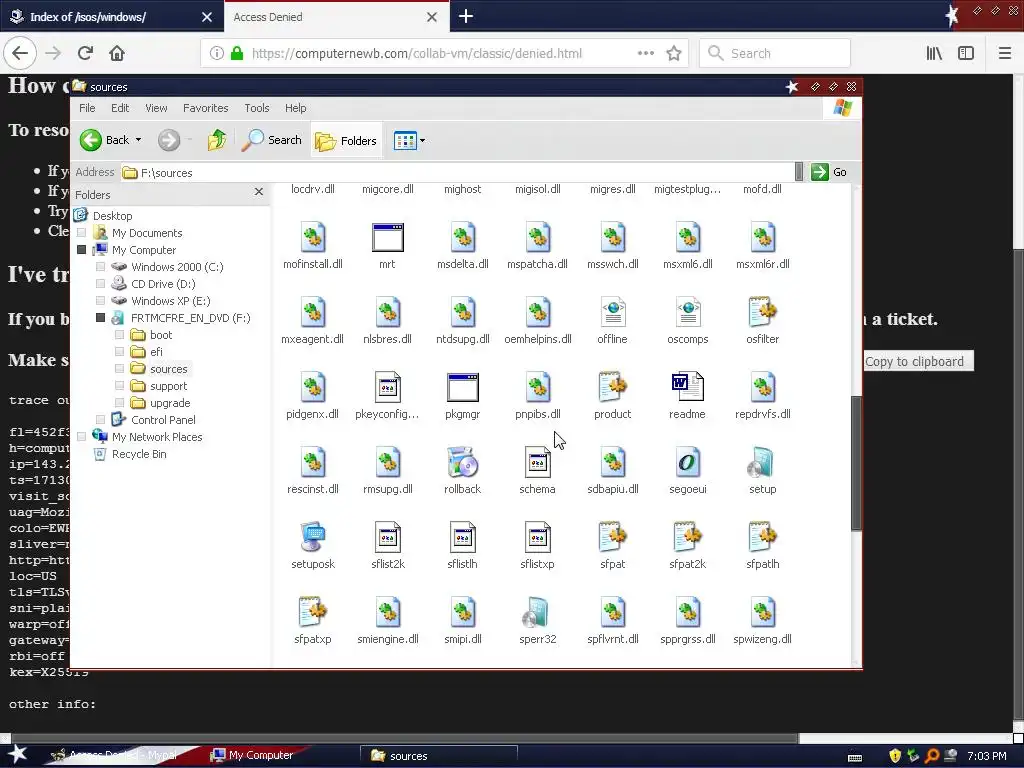This screenshot has width=1024, height=768.
Task: Open Firefox library icon
Action: pos(934,53)
